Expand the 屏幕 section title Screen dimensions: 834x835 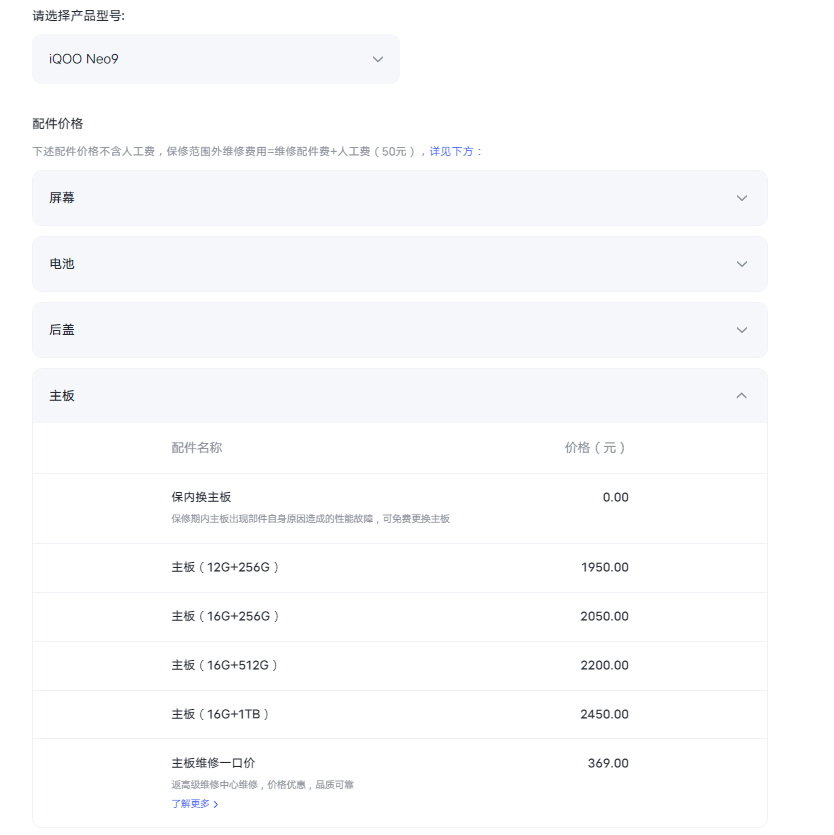click(62, 198)
